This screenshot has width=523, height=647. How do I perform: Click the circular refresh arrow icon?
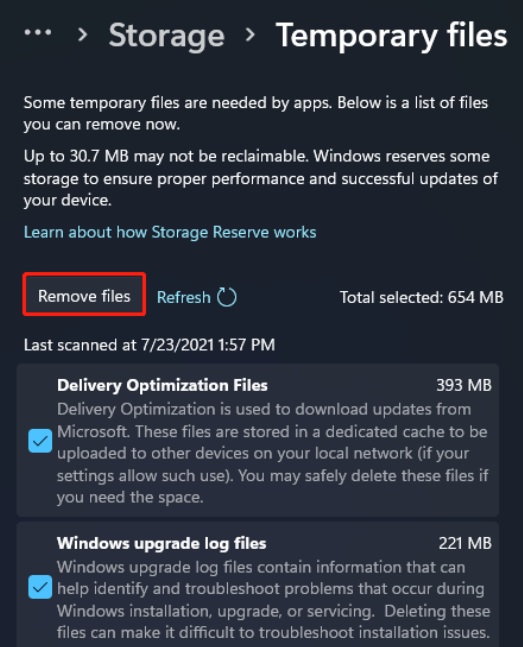click(x=227, y=297)
